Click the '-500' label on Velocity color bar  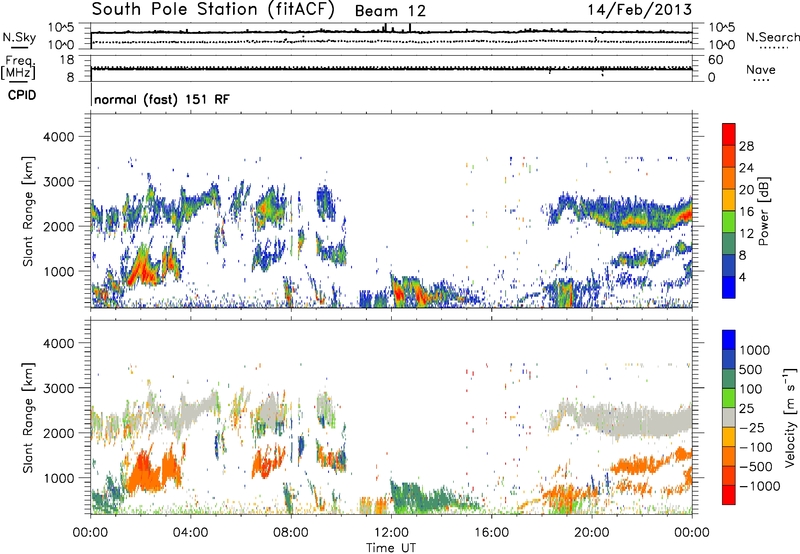[x=756, y=467]
